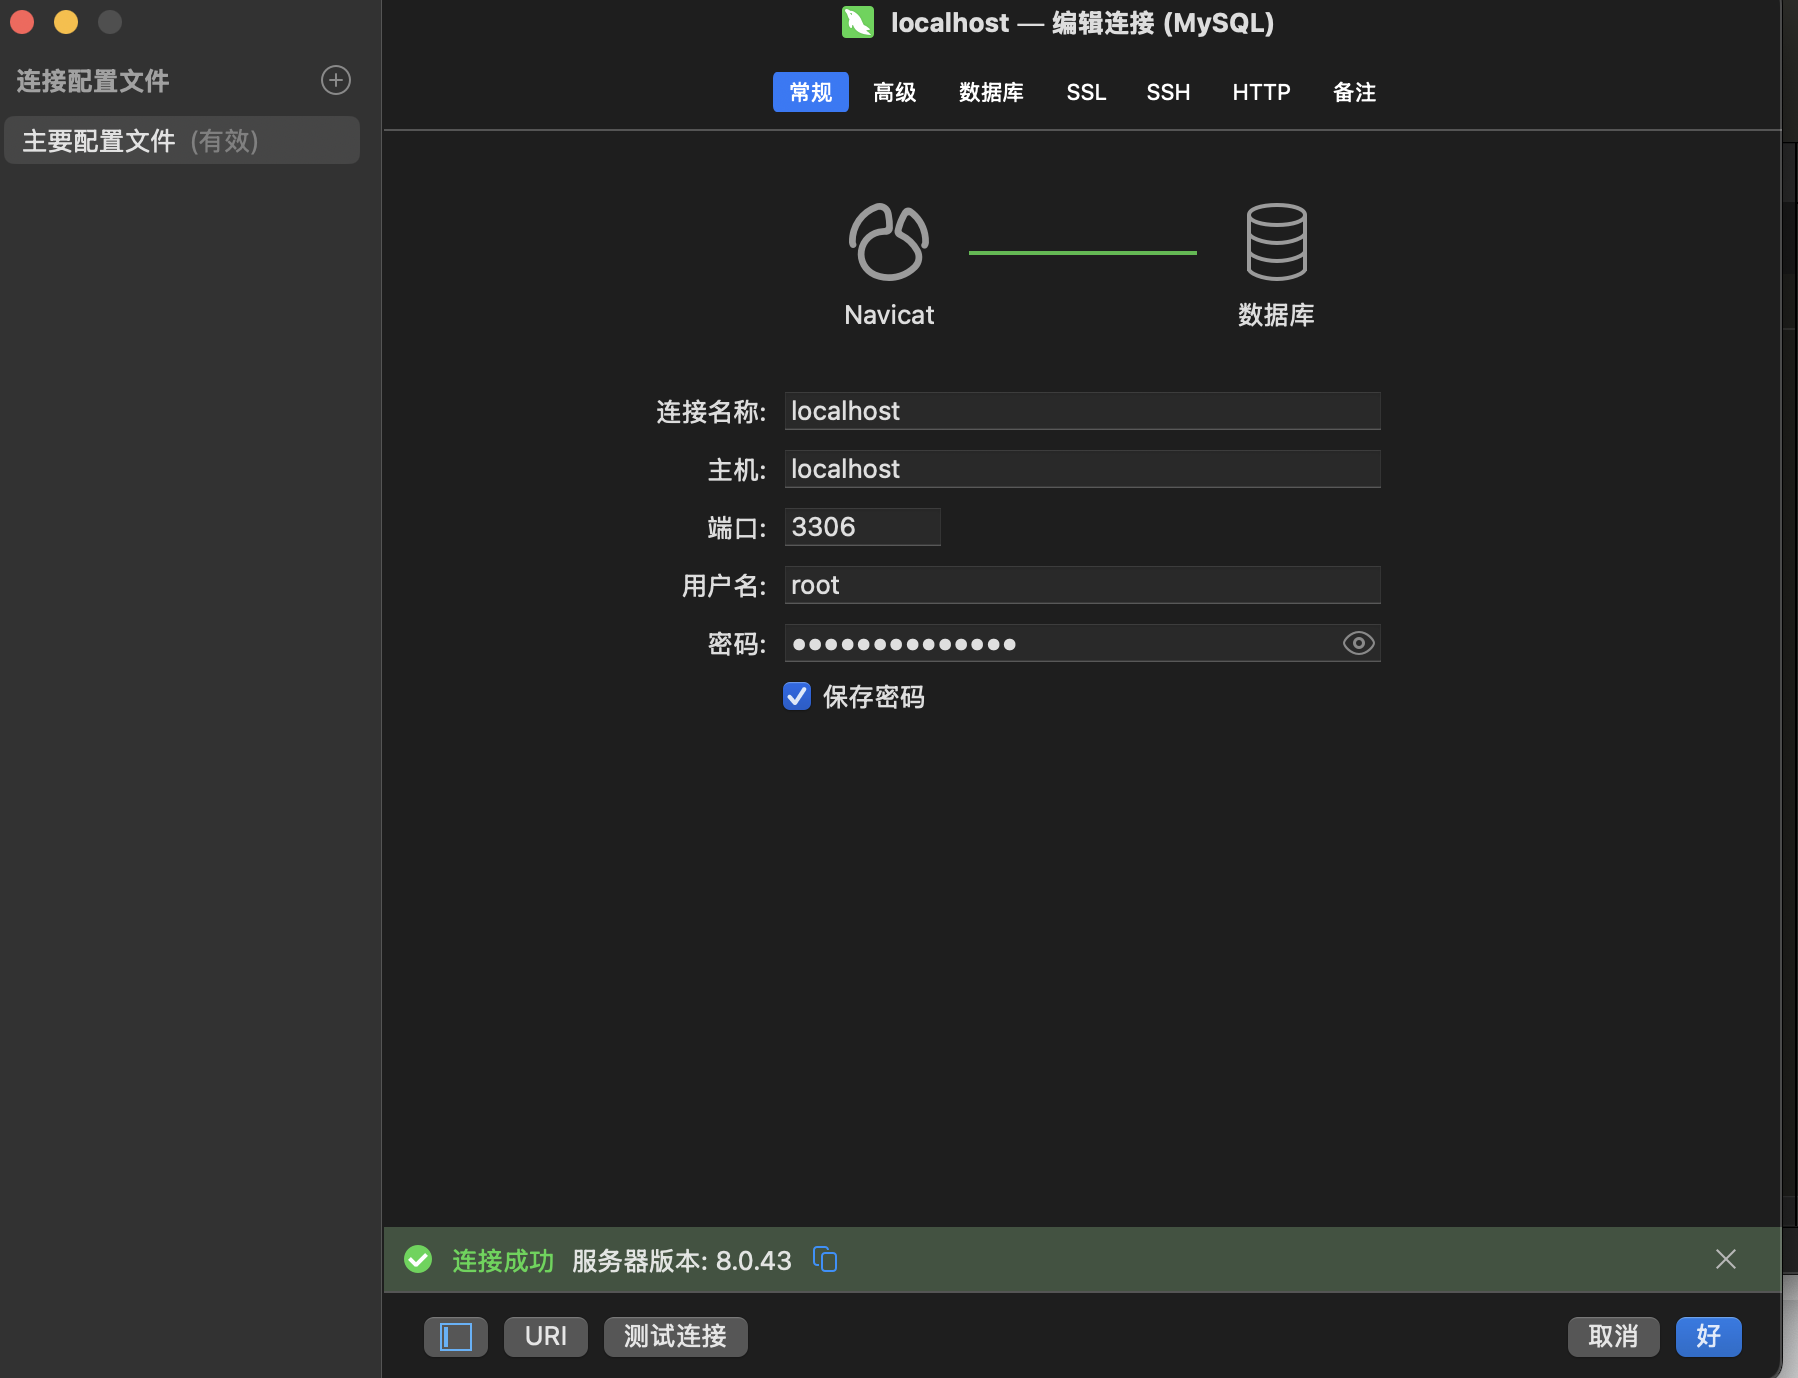1798x1378 pixels.
Task: Switch to the 常规 tab
Action: 811,92
